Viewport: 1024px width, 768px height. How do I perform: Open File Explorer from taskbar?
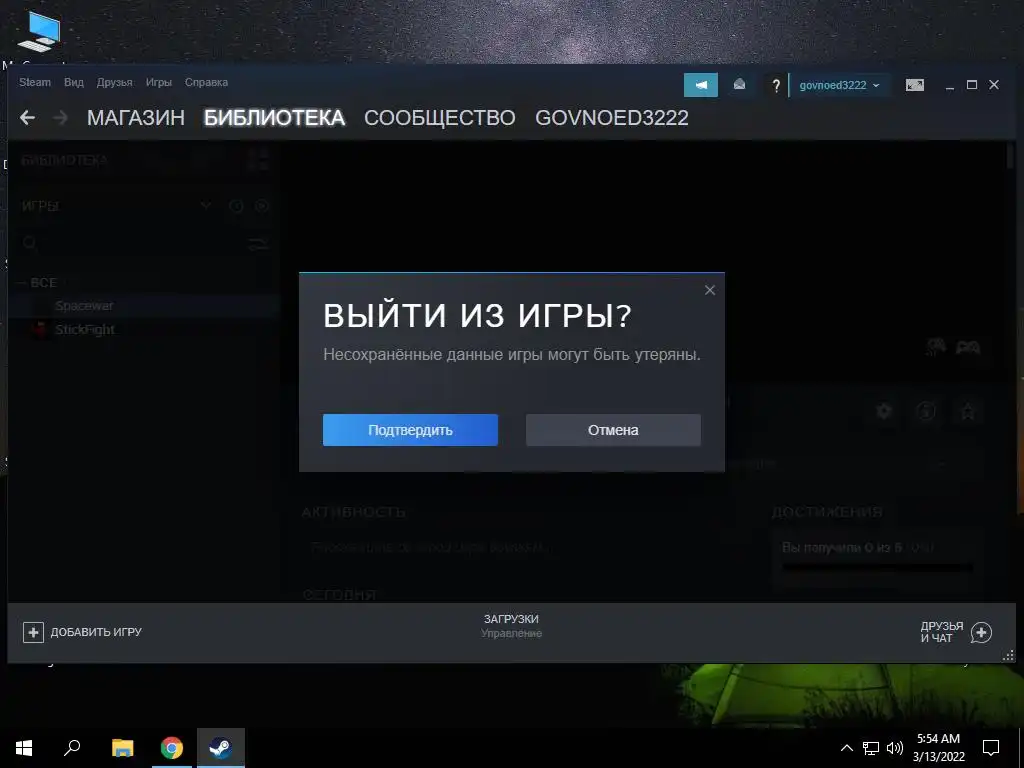[122, 748]
